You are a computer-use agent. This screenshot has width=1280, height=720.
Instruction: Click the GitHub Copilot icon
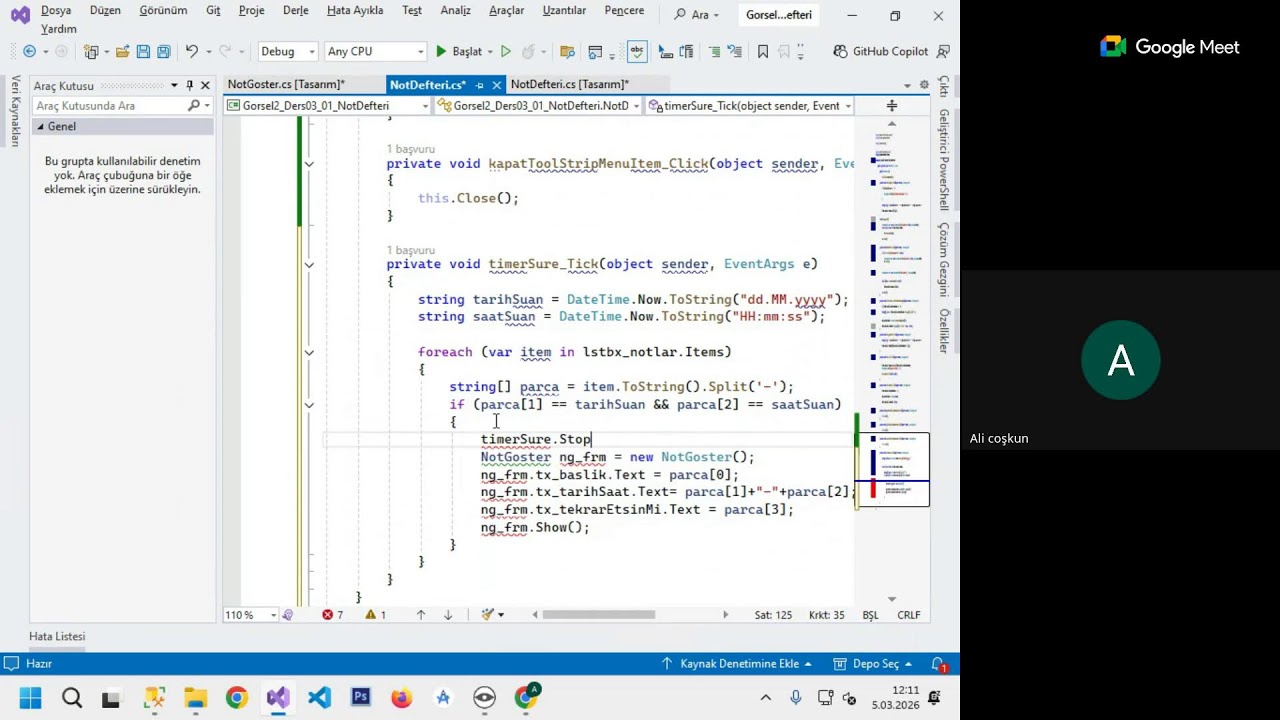tap(839, 51)
